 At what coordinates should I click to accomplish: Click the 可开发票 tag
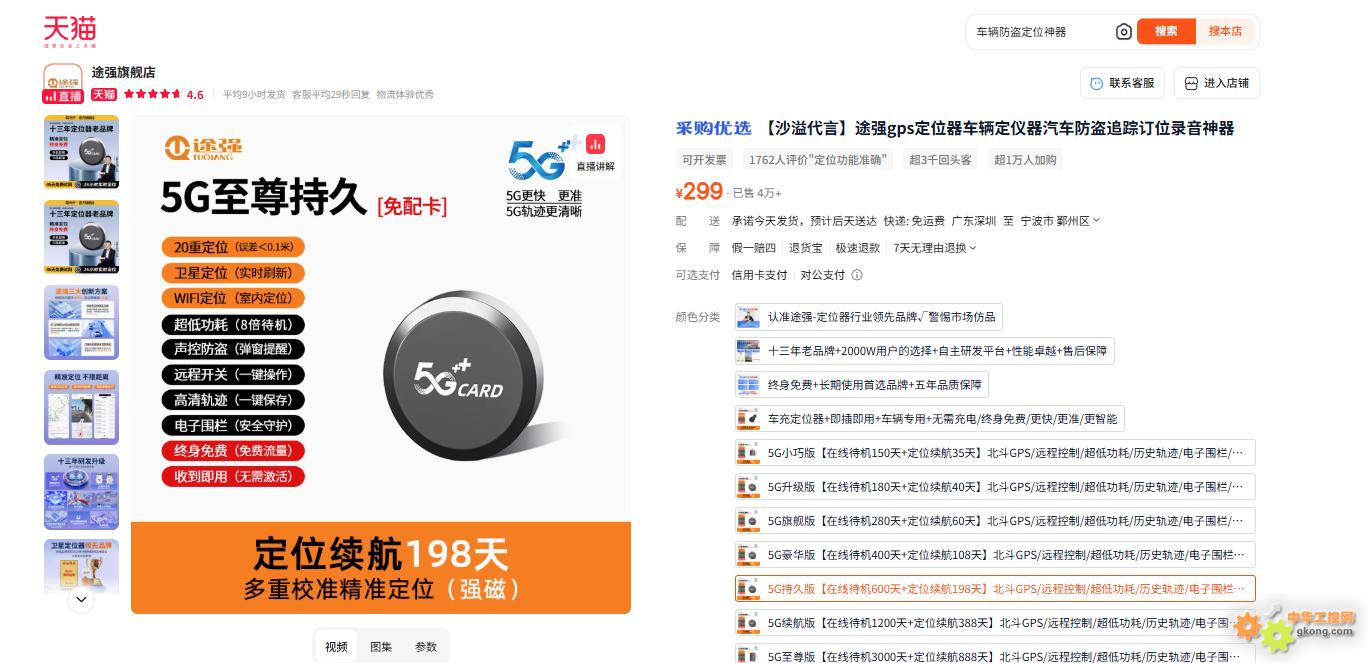click(704, 160)
